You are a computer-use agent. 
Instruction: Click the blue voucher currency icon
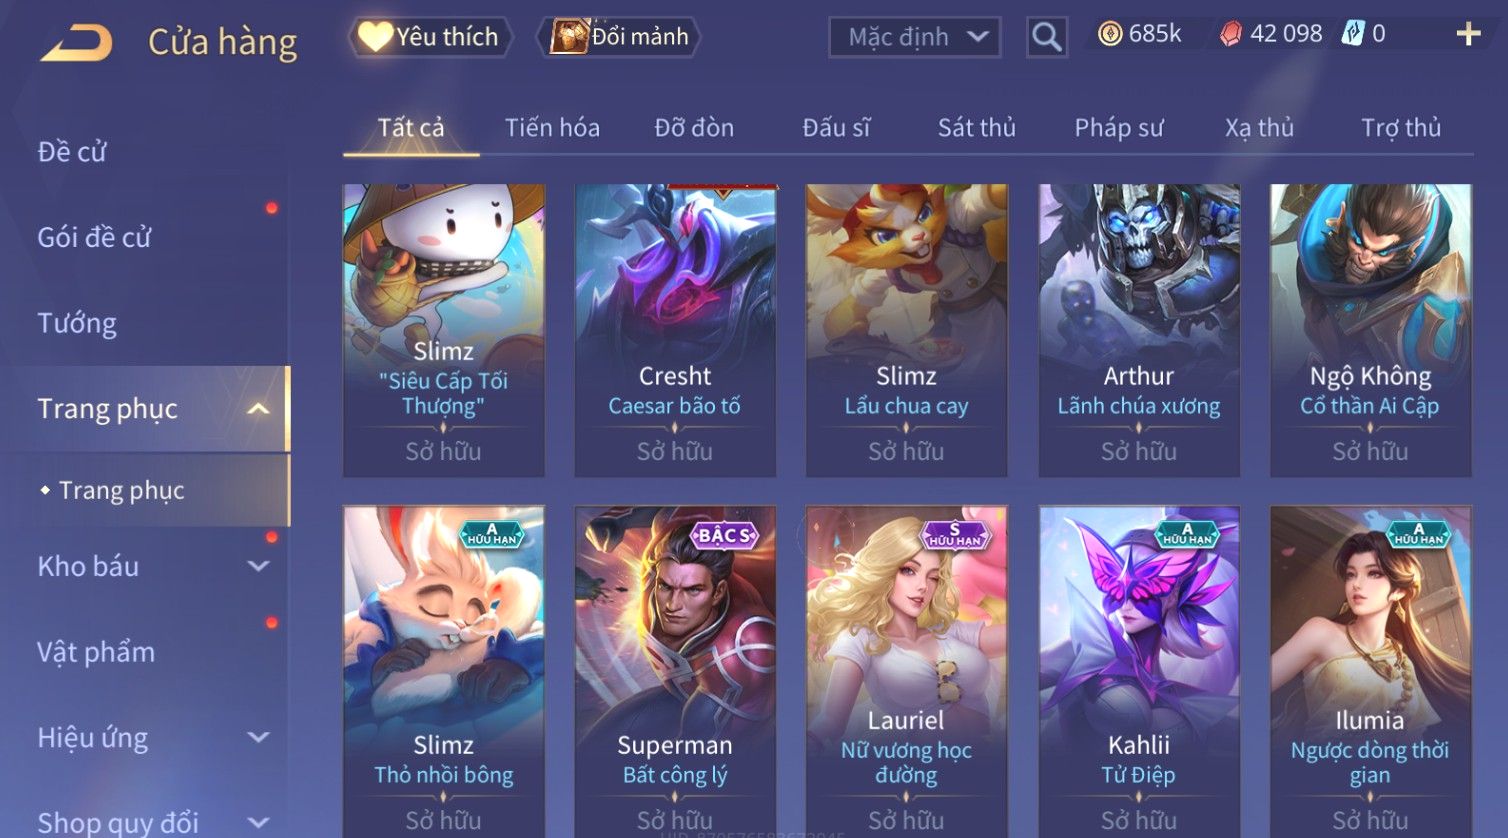click(x=1353, y=34)
